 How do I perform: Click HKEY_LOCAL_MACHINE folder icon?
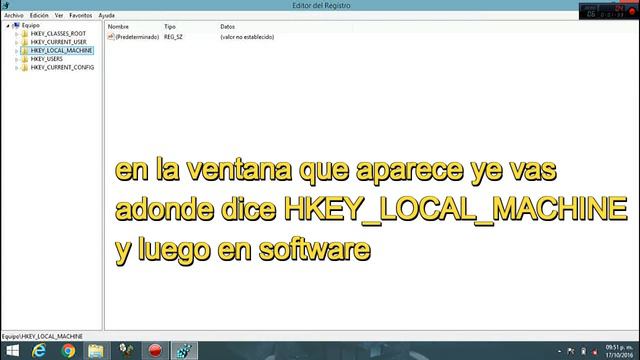tap(25, 51)
